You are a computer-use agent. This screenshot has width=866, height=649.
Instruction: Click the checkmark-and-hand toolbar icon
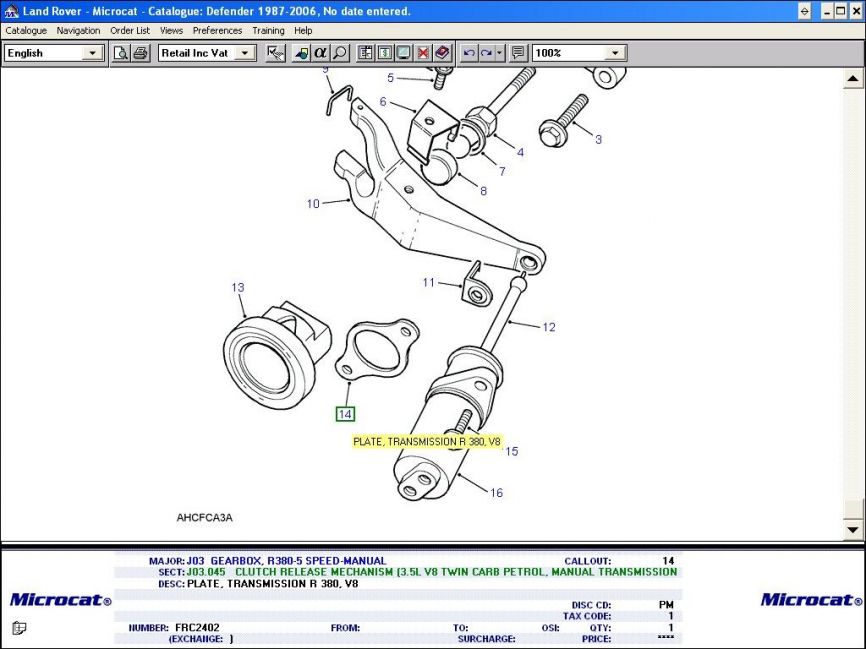pos(275,53)
